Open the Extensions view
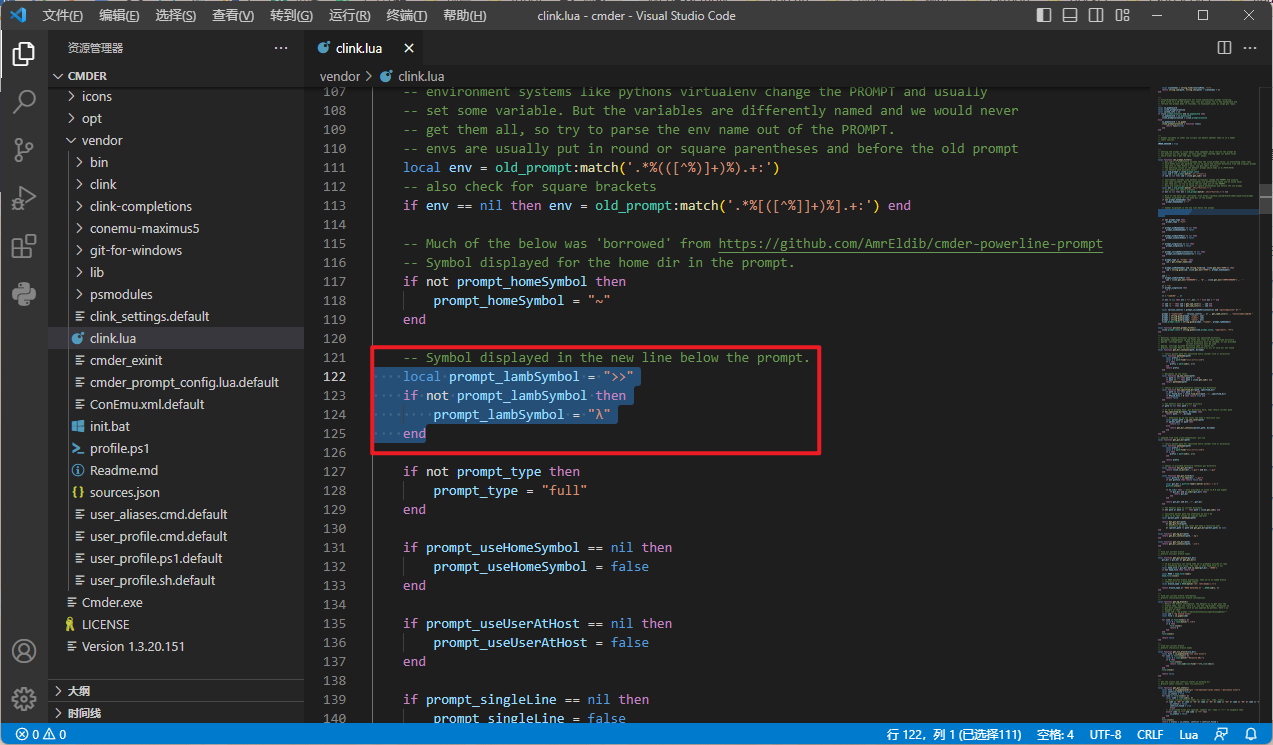 24,246
